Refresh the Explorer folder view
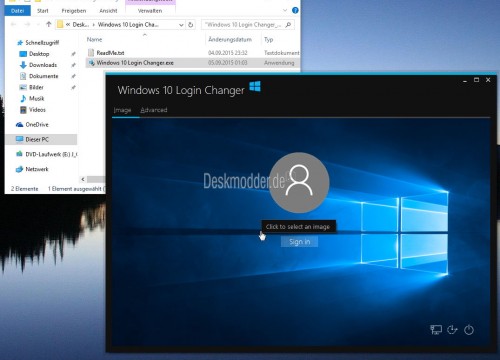The width and height of the screenshot is (500, 360). coord(191,25)
